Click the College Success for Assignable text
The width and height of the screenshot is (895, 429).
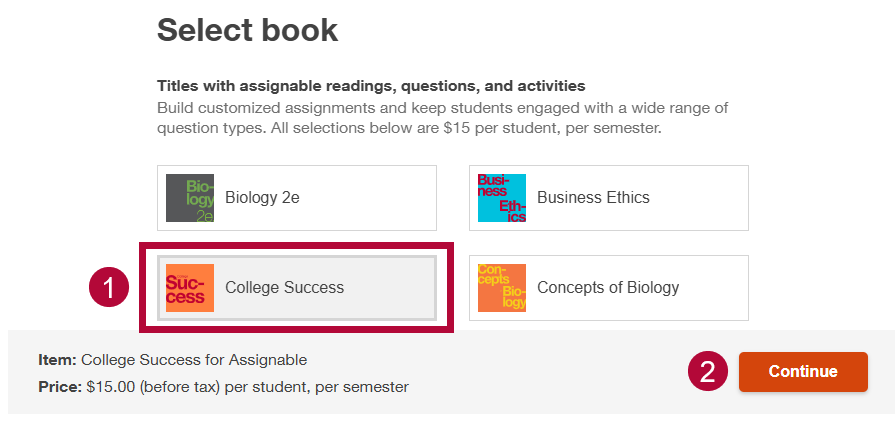(194, 360)
